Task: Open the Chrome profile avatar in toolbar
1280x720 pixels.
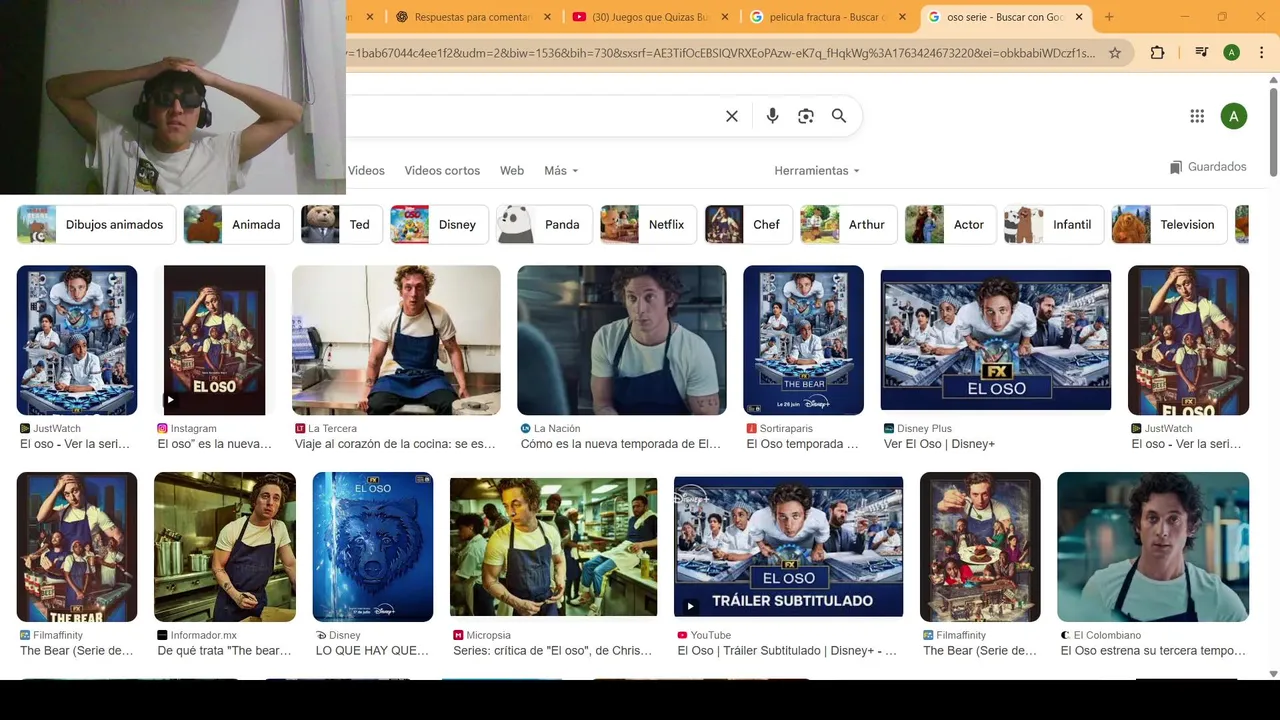Action: tap(1232, 53)
